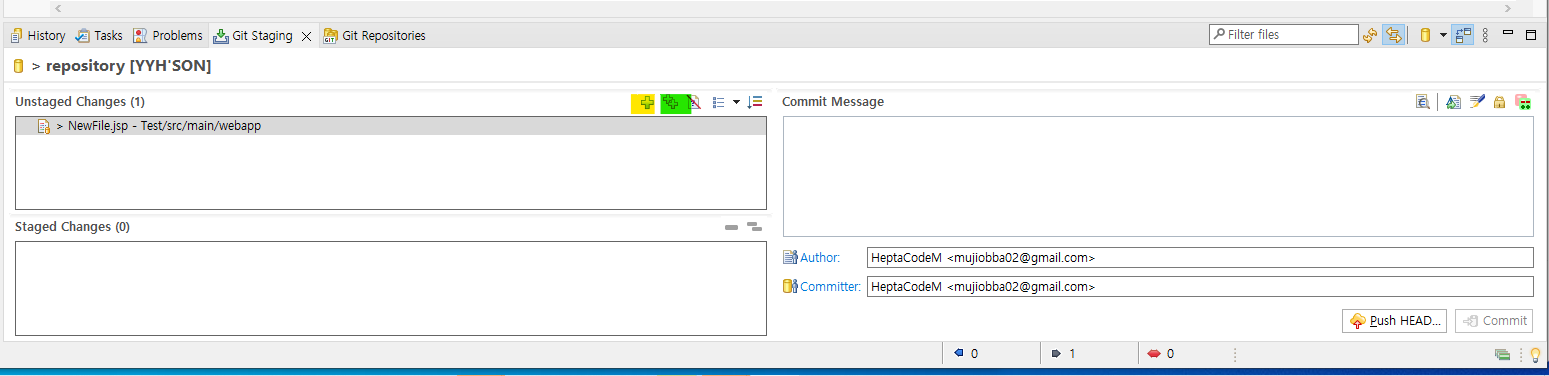
Task: Click inside the empty Staged Changes list
Action: (391, 288)
